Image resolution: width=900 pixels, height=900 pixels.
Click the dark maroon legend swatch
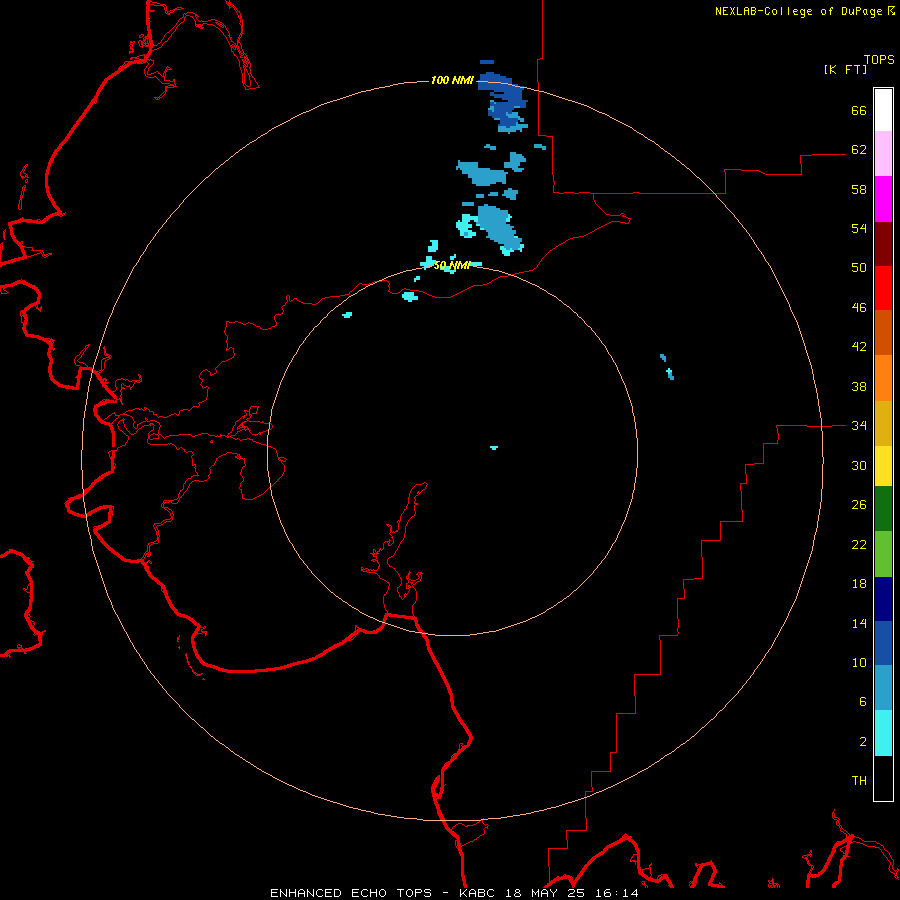click(883, 244)
